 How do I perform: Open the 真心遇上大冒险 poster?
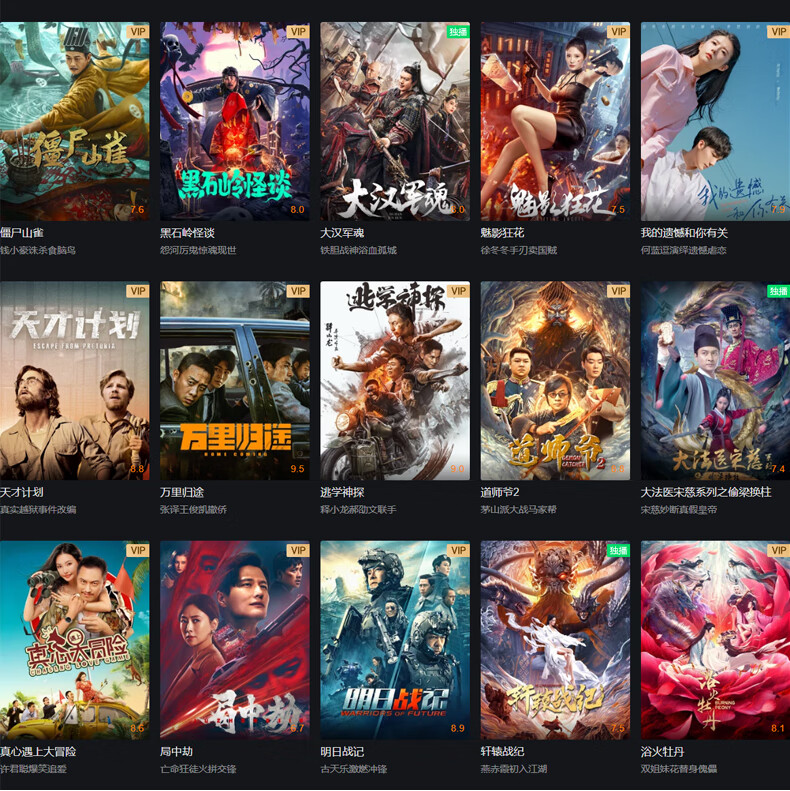[x=75, y=640]
